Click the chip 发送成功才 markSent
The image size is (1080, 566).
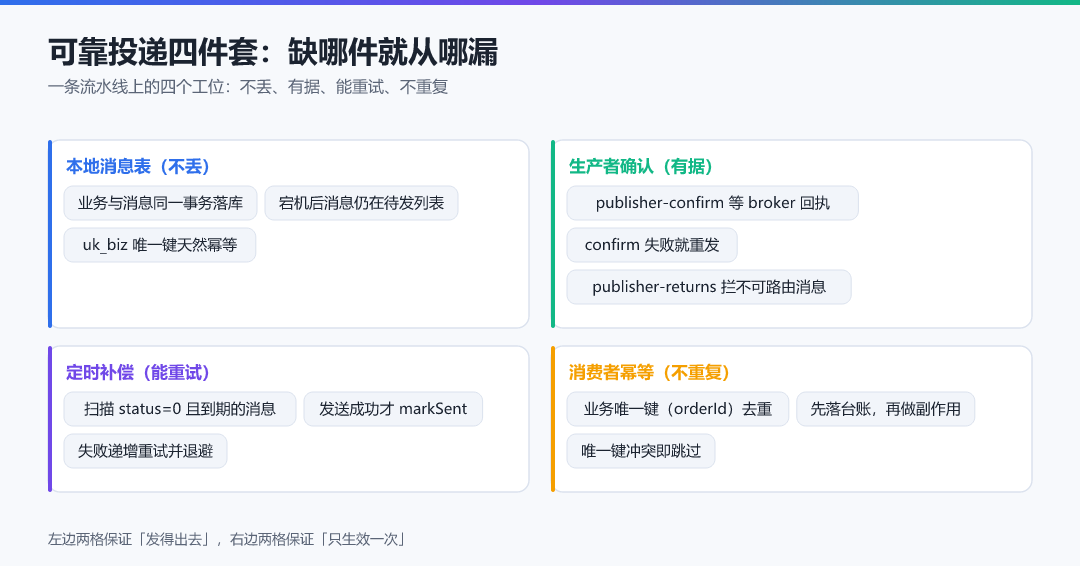point(393,409)
